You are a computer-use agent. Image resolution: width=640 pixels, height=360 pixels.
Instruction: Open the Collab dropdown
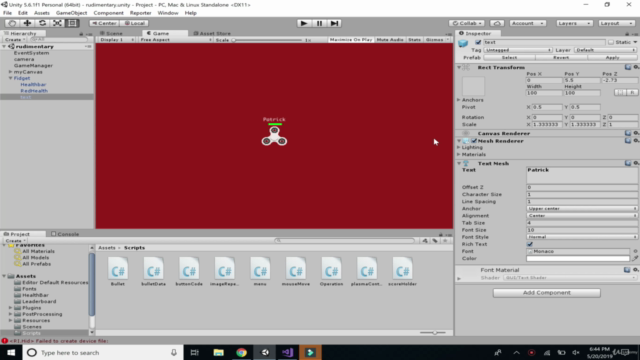[x=467, y=23]
